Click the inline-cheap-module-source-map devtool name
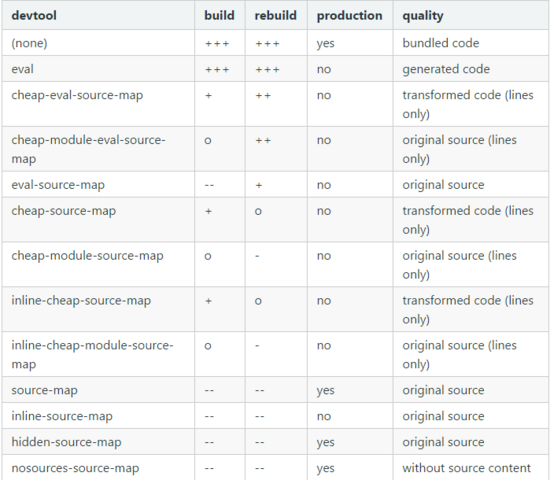 click(92, 354)
